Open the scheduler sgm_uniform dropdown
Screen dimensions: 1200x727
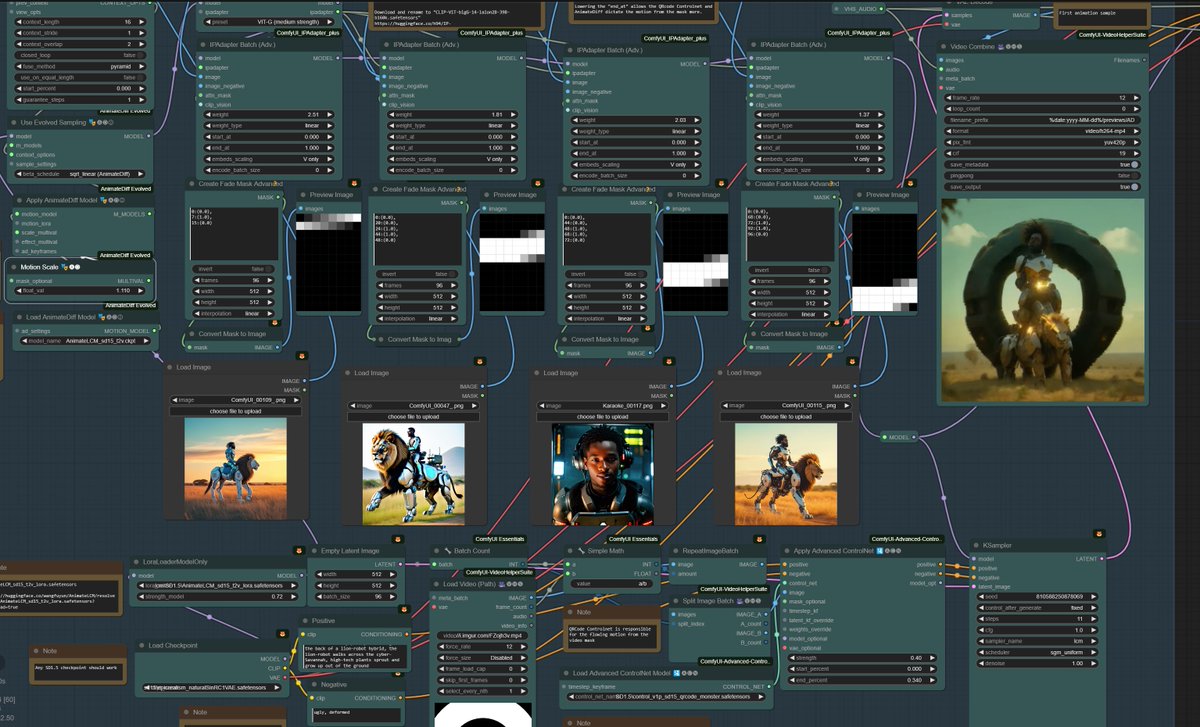pos(1039,652)
